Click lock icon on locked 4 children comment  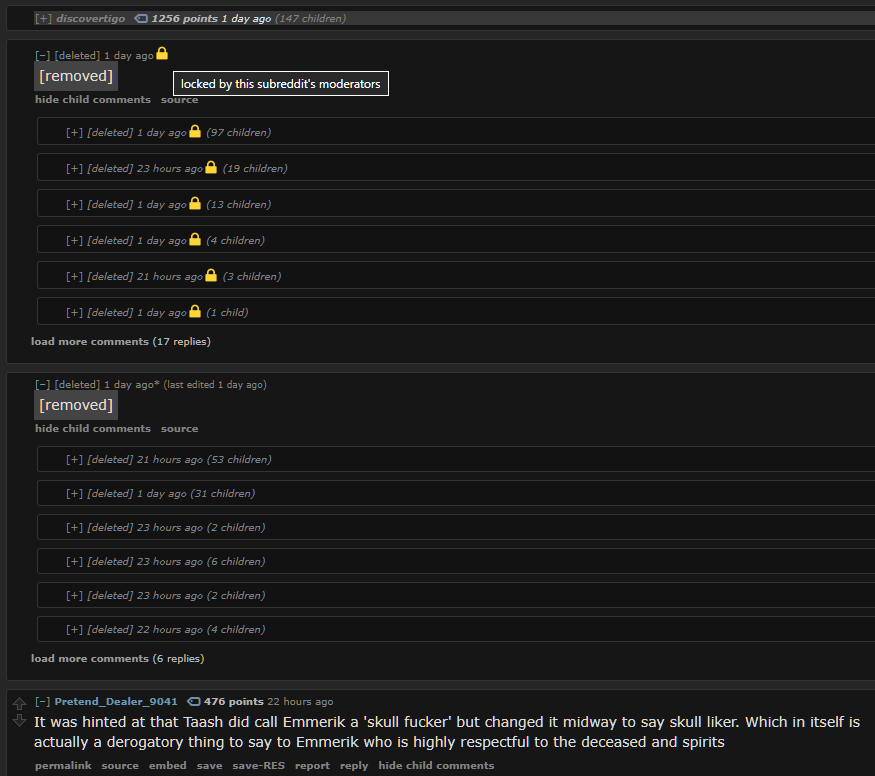click(195, 239)
